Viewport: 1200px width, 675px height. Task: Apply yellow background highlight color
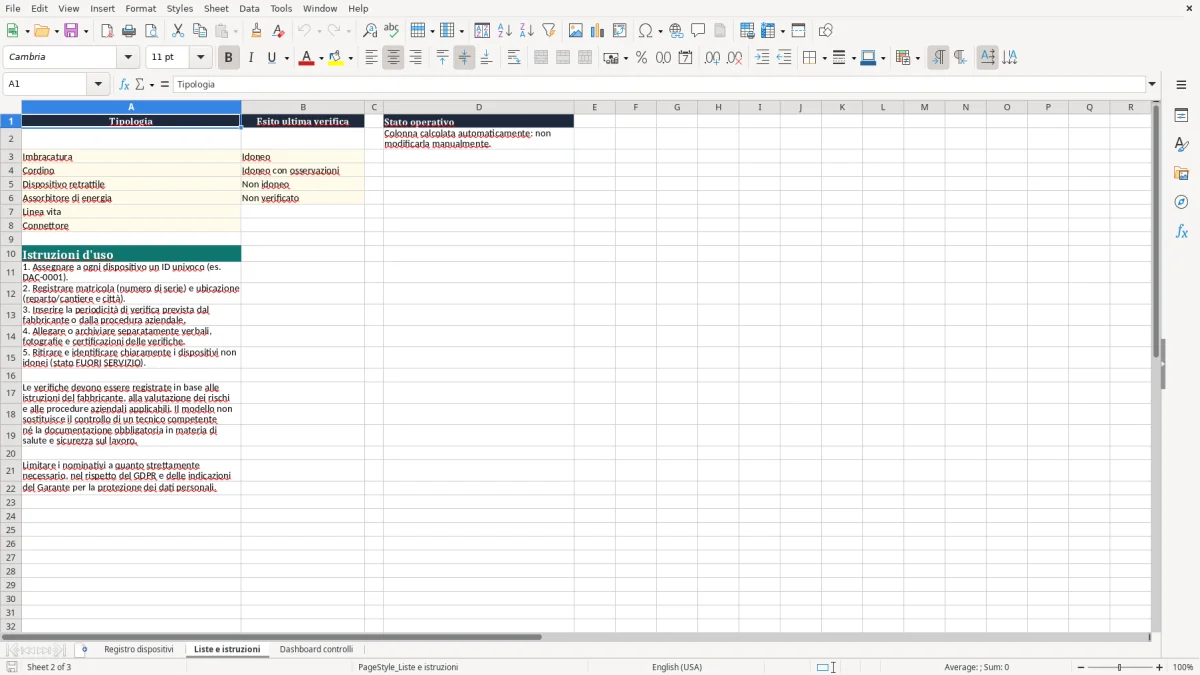[x=335, y=58]
